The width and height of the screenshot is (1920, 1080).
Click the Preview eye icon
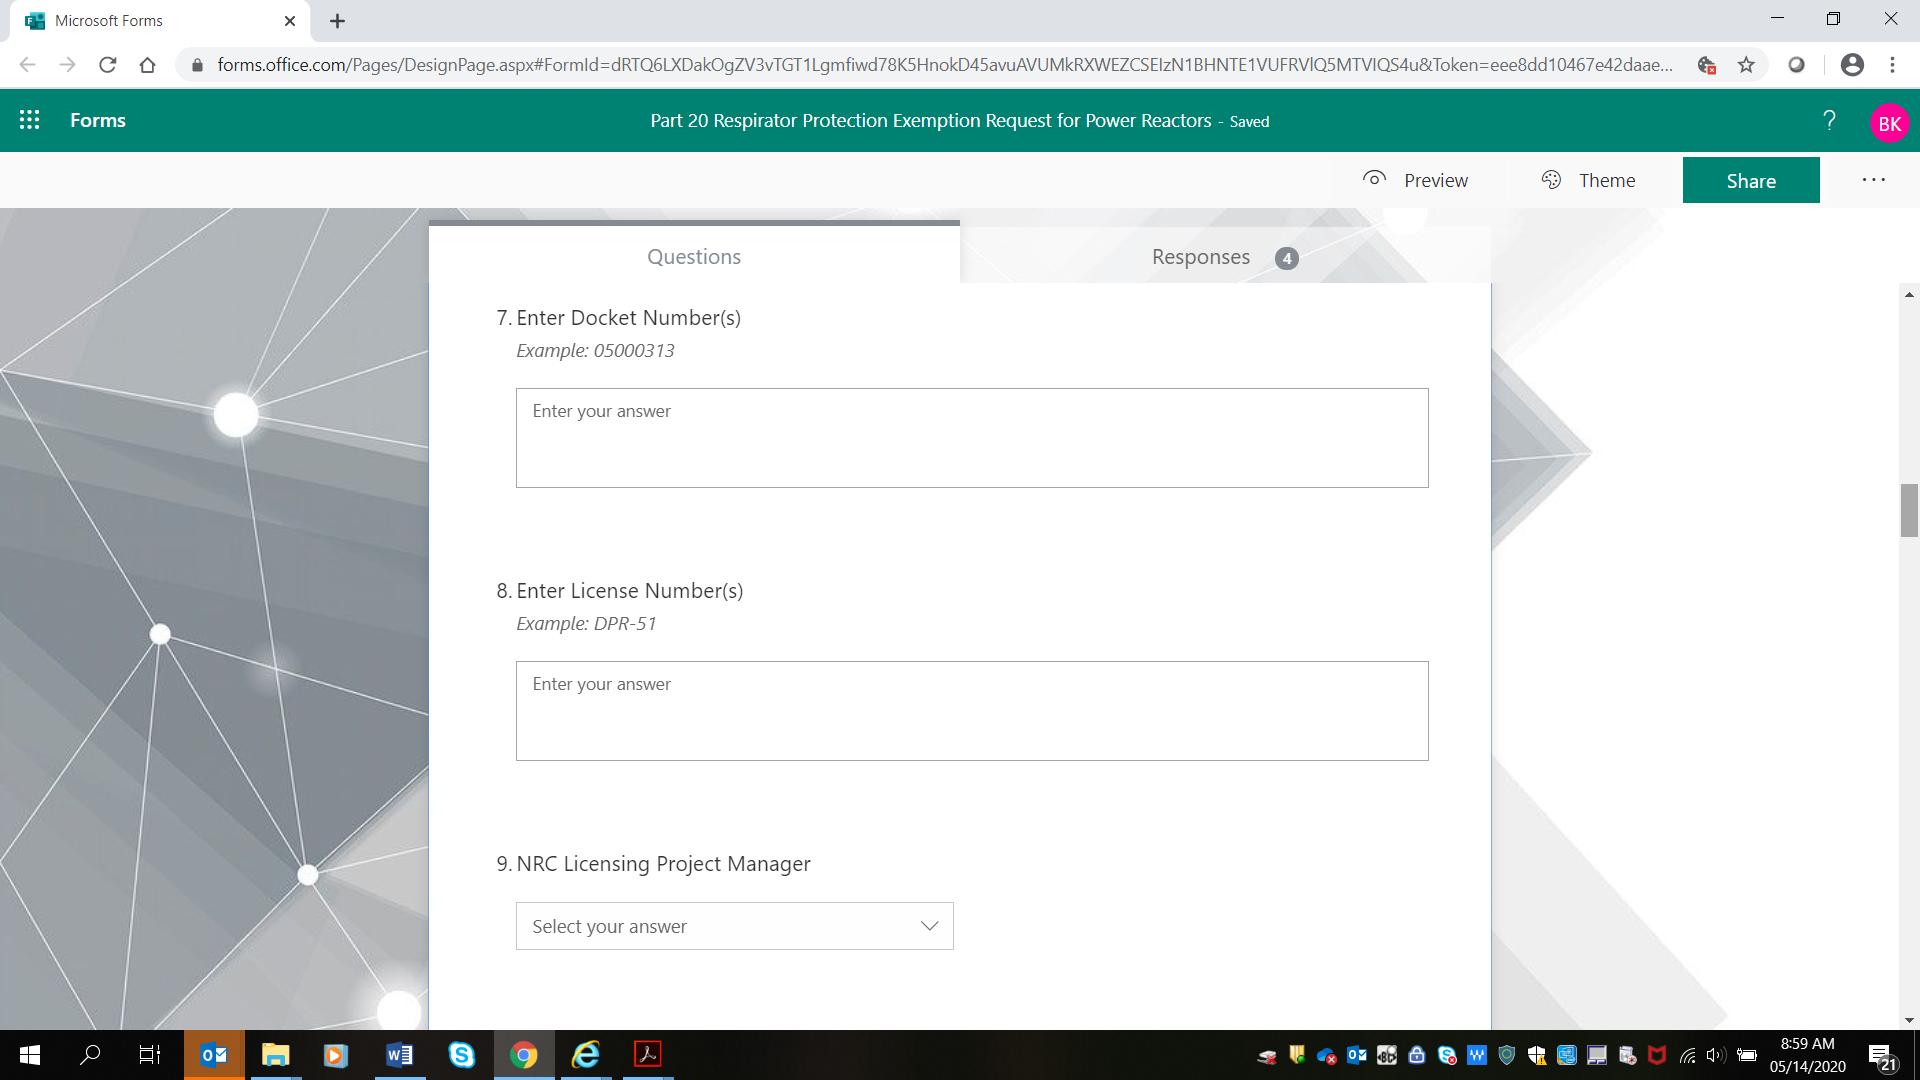[x=1374, y=179]
